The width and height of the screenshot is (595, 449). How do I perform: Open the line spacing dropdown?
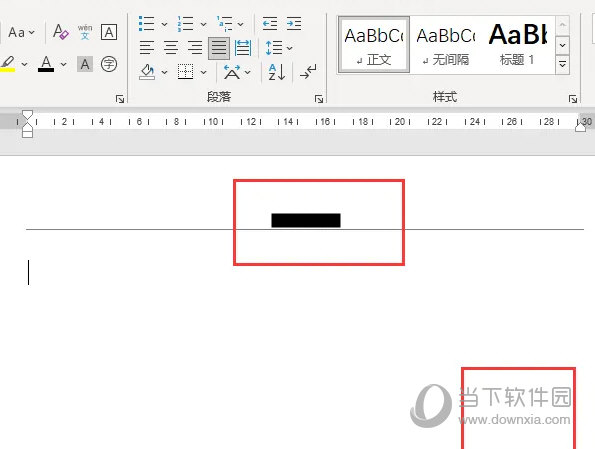coord(289,48)
